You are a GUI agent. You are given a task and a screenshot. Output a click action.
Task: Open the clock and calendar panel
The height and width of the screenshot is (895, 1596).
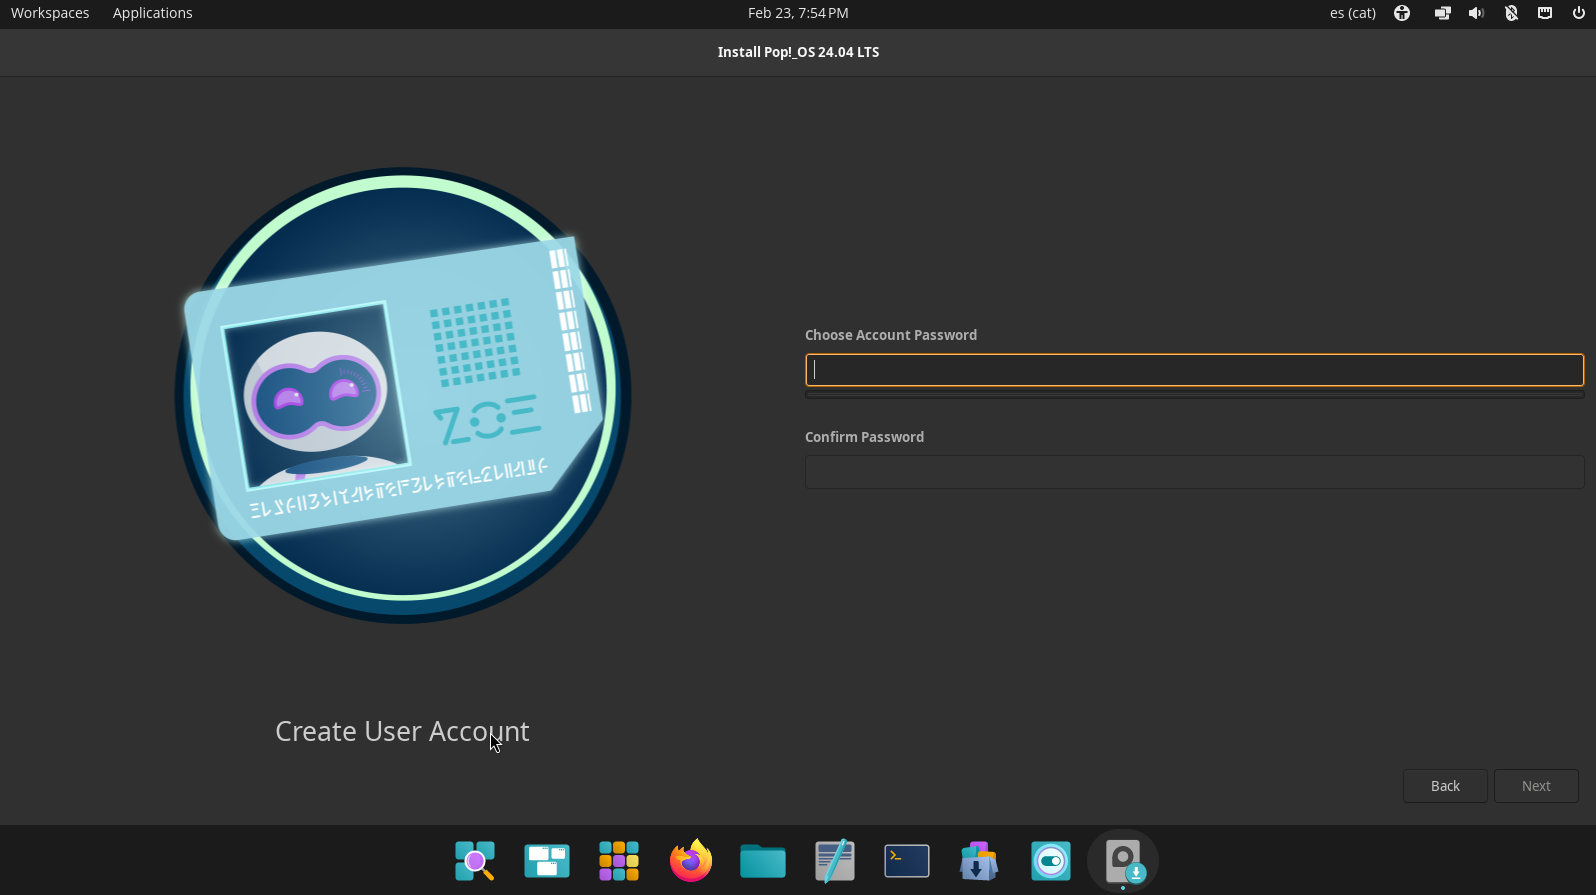tap(797, 13)
